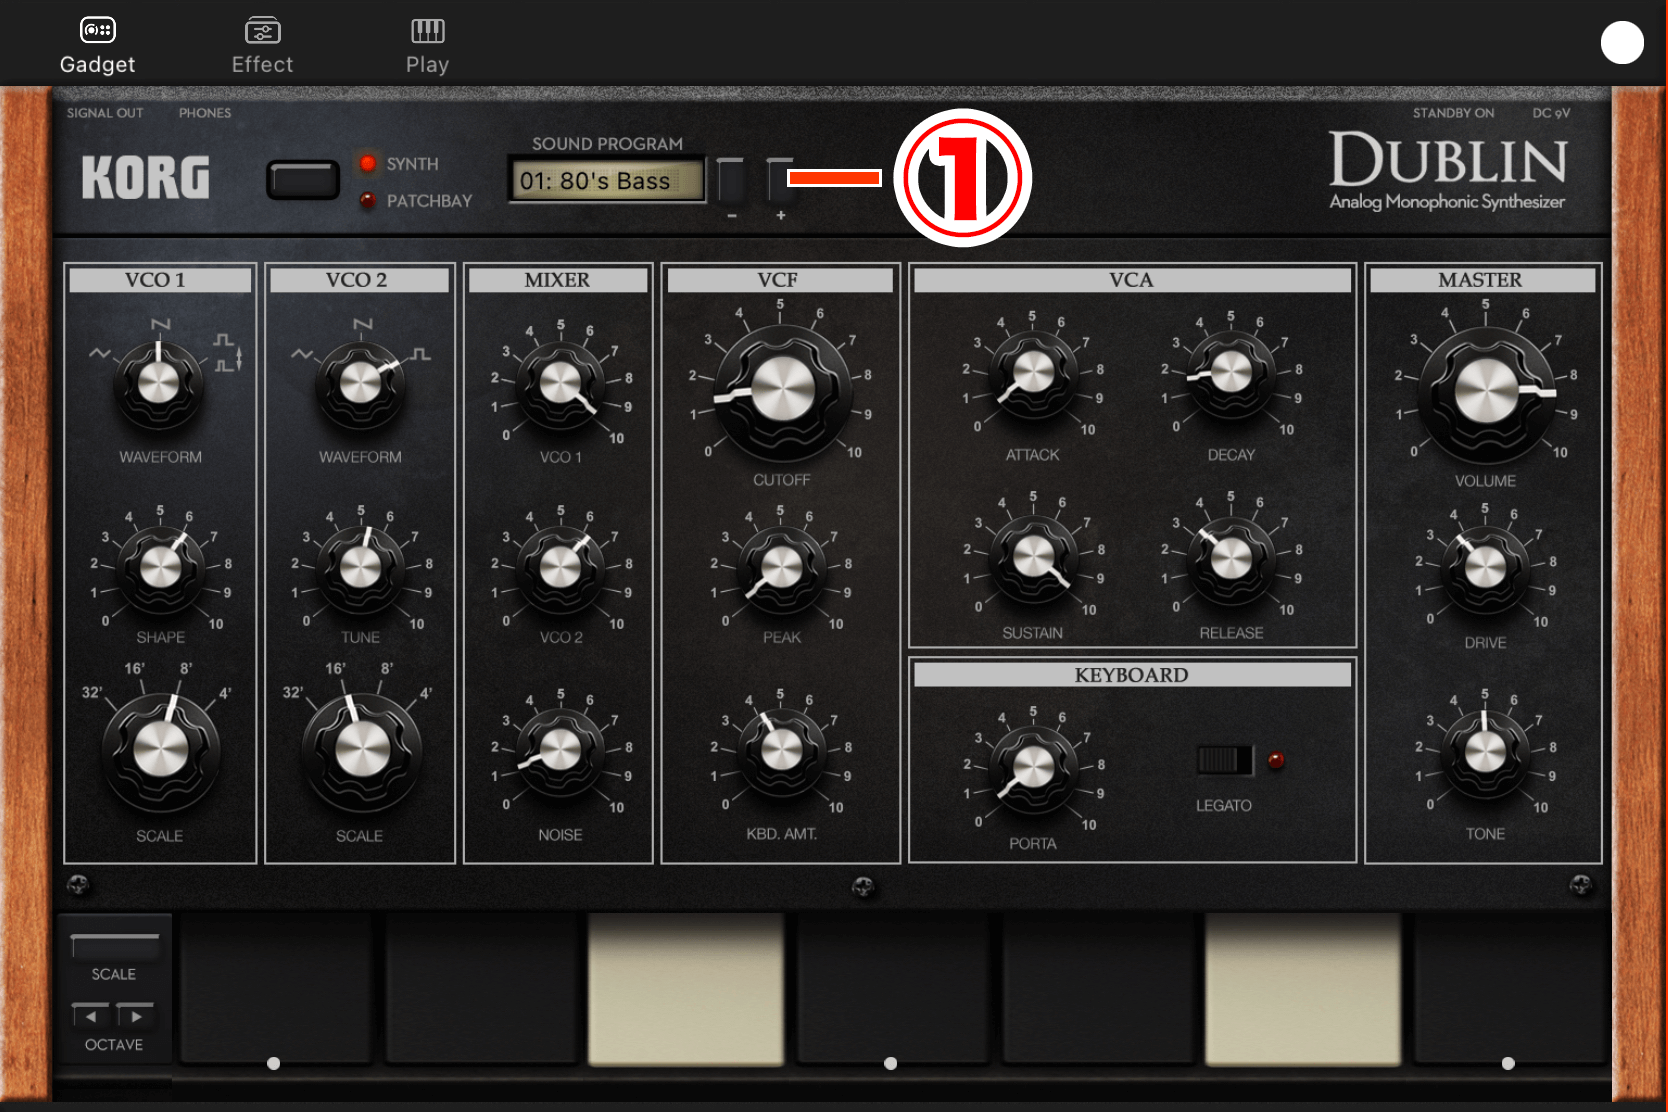The width and height of the screenshot is (1668, 1112).
Task: Click the SIGNAL OUT label
Action: click(105, 113)
